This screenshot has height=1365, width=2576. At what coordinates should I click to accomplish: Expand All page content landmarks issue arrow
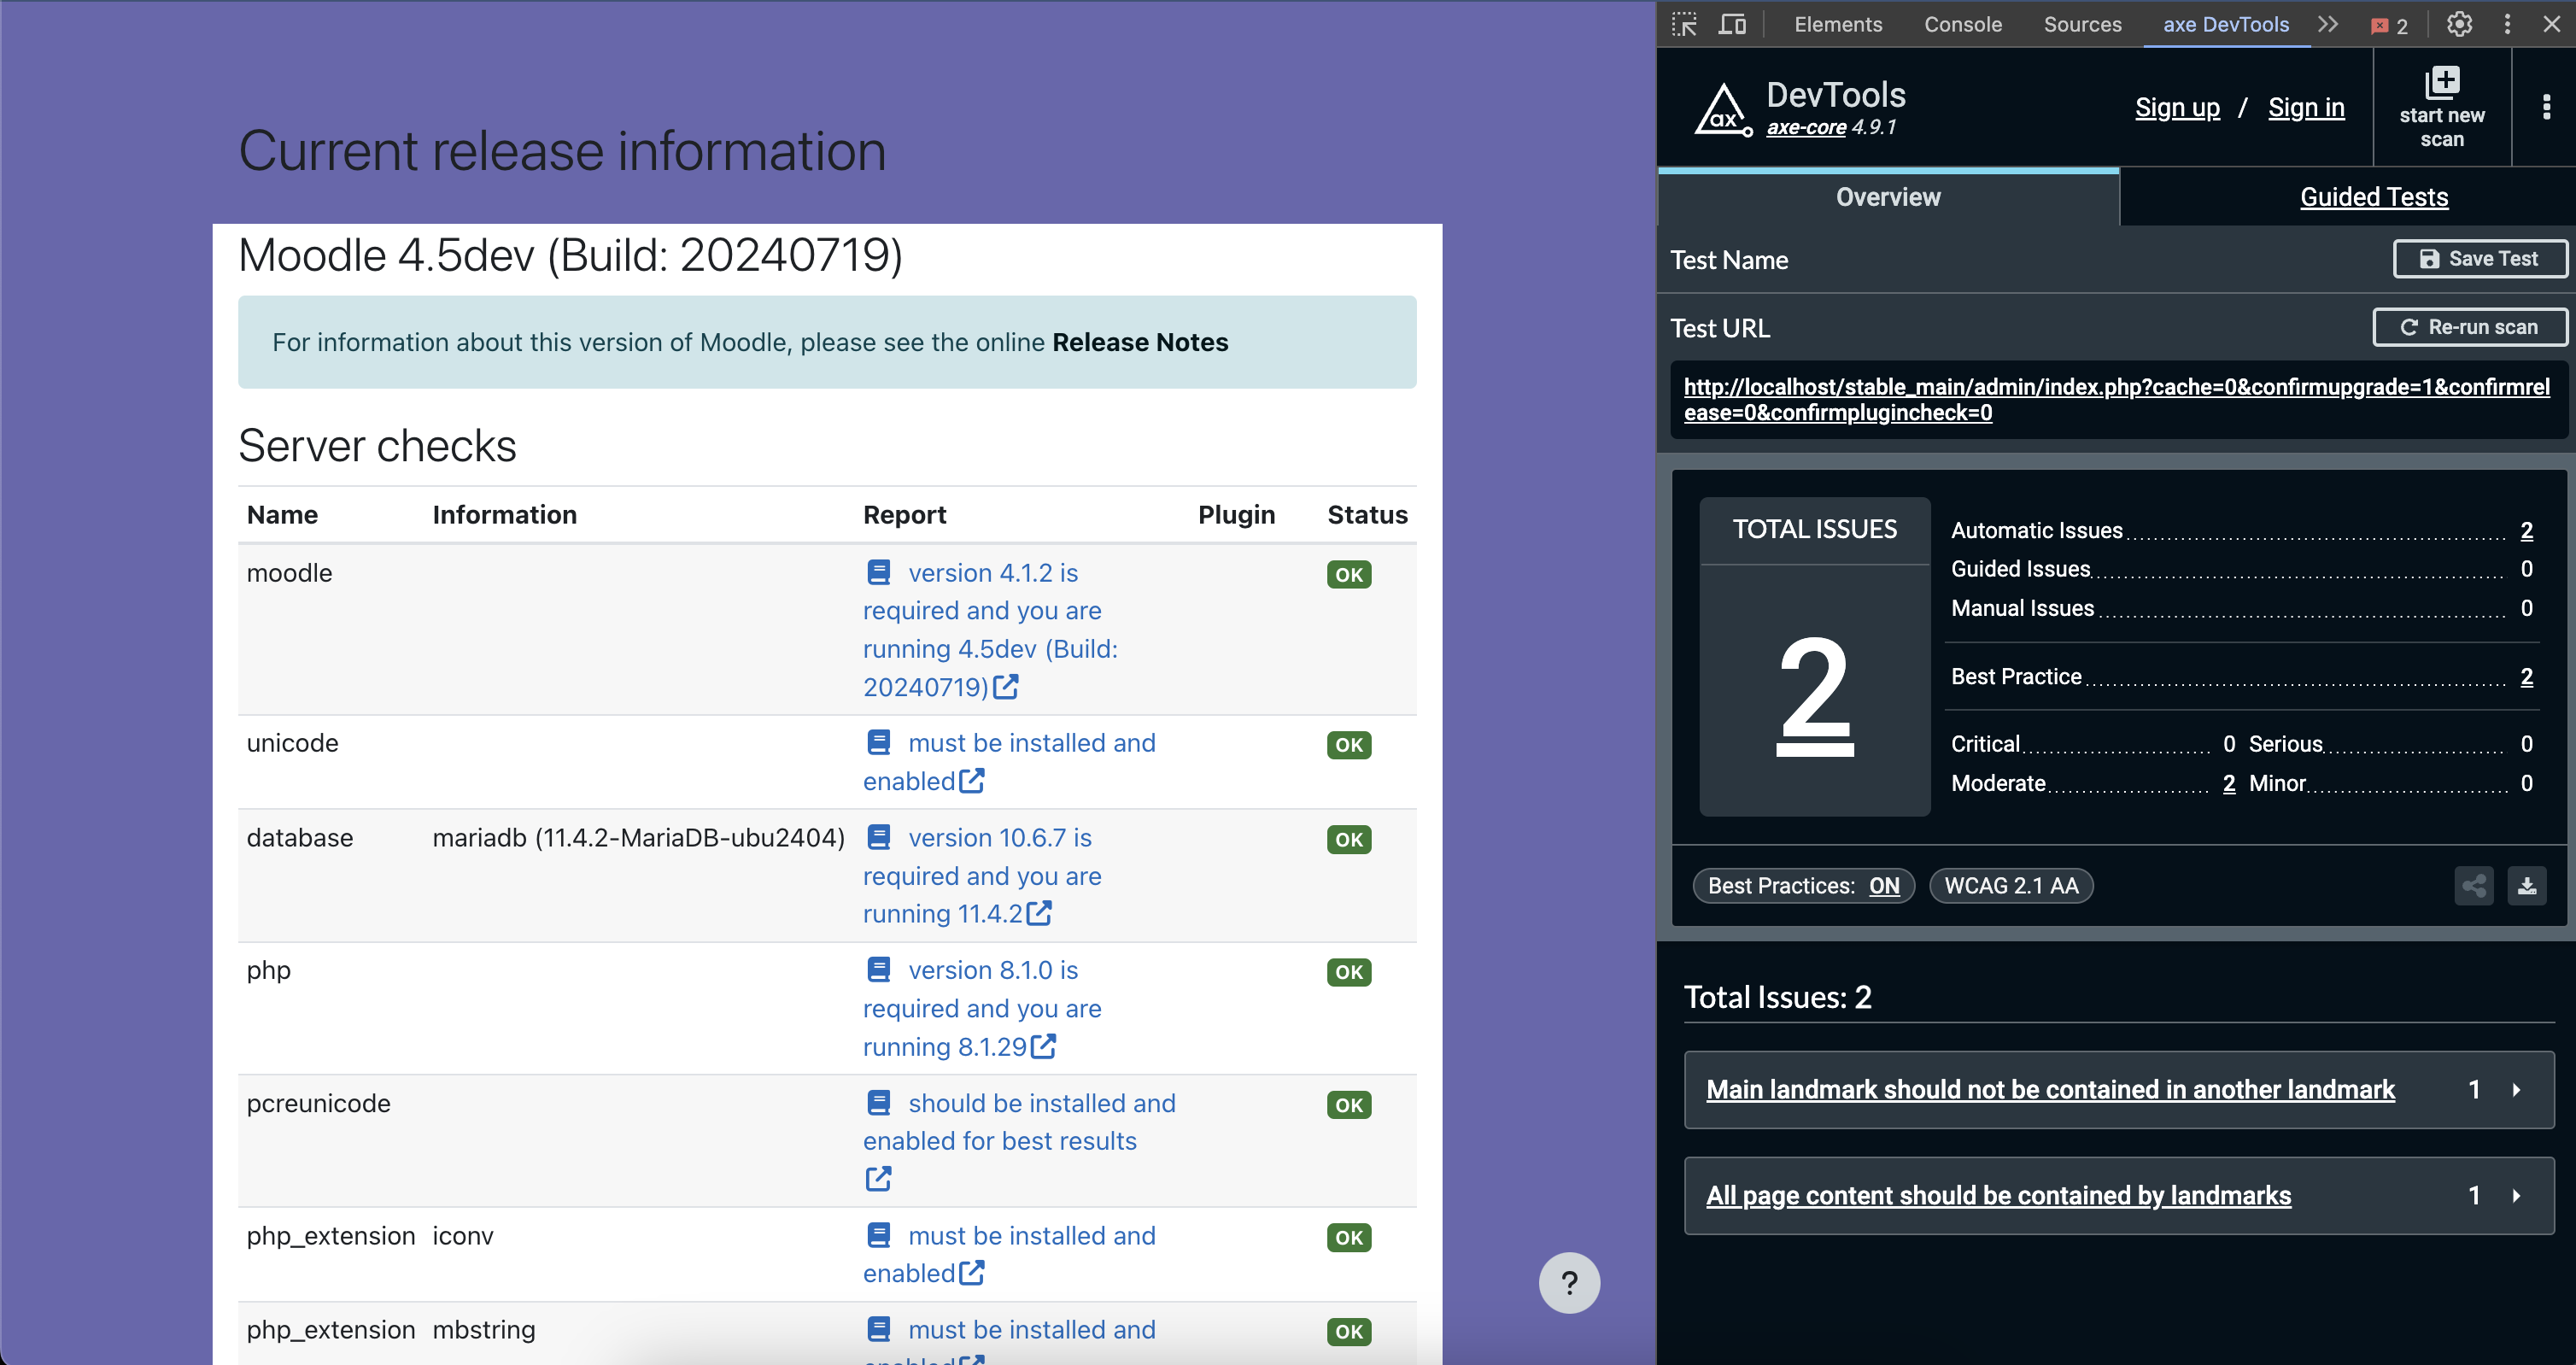[x=2517, y=1196]
